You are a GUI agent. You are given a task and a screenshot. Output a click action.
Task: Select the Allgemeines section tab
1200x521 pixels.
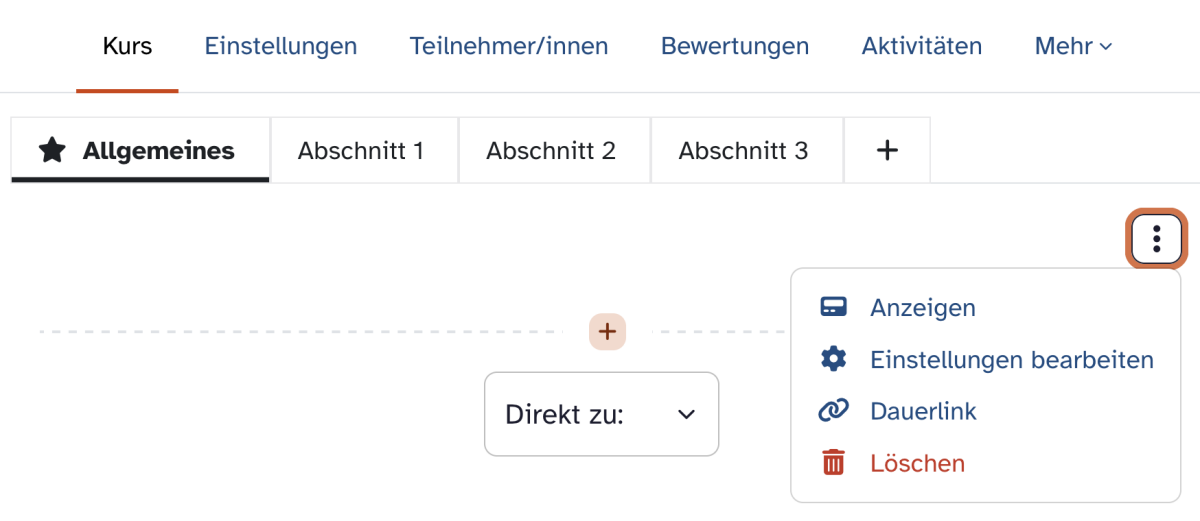(158, 151)
